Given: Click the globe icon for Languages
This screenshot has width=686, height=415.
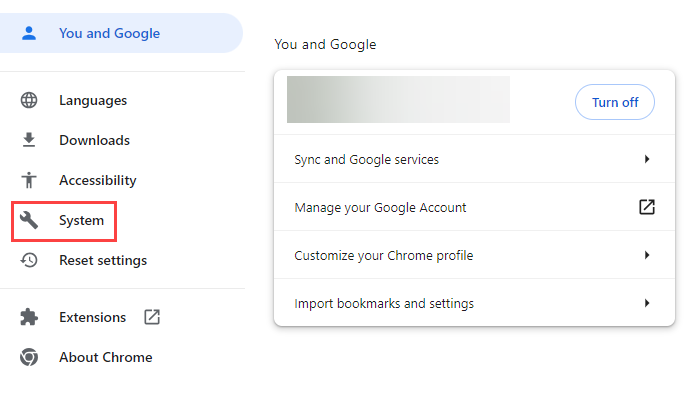Looking at the screenshot, I should pyautogui.click(x=29, y=100).
